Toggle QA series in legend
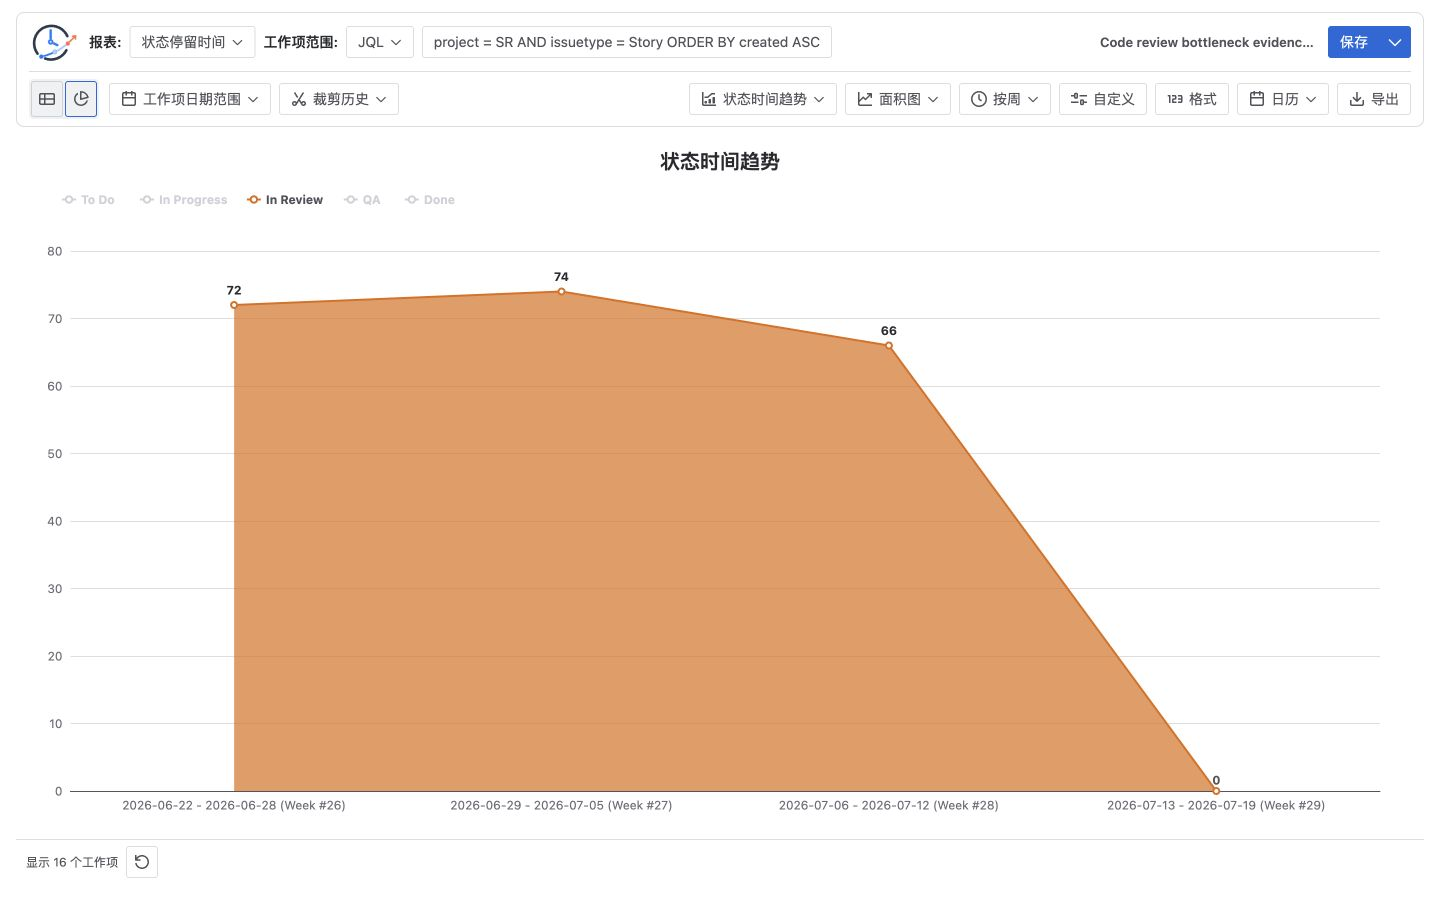 362,200
